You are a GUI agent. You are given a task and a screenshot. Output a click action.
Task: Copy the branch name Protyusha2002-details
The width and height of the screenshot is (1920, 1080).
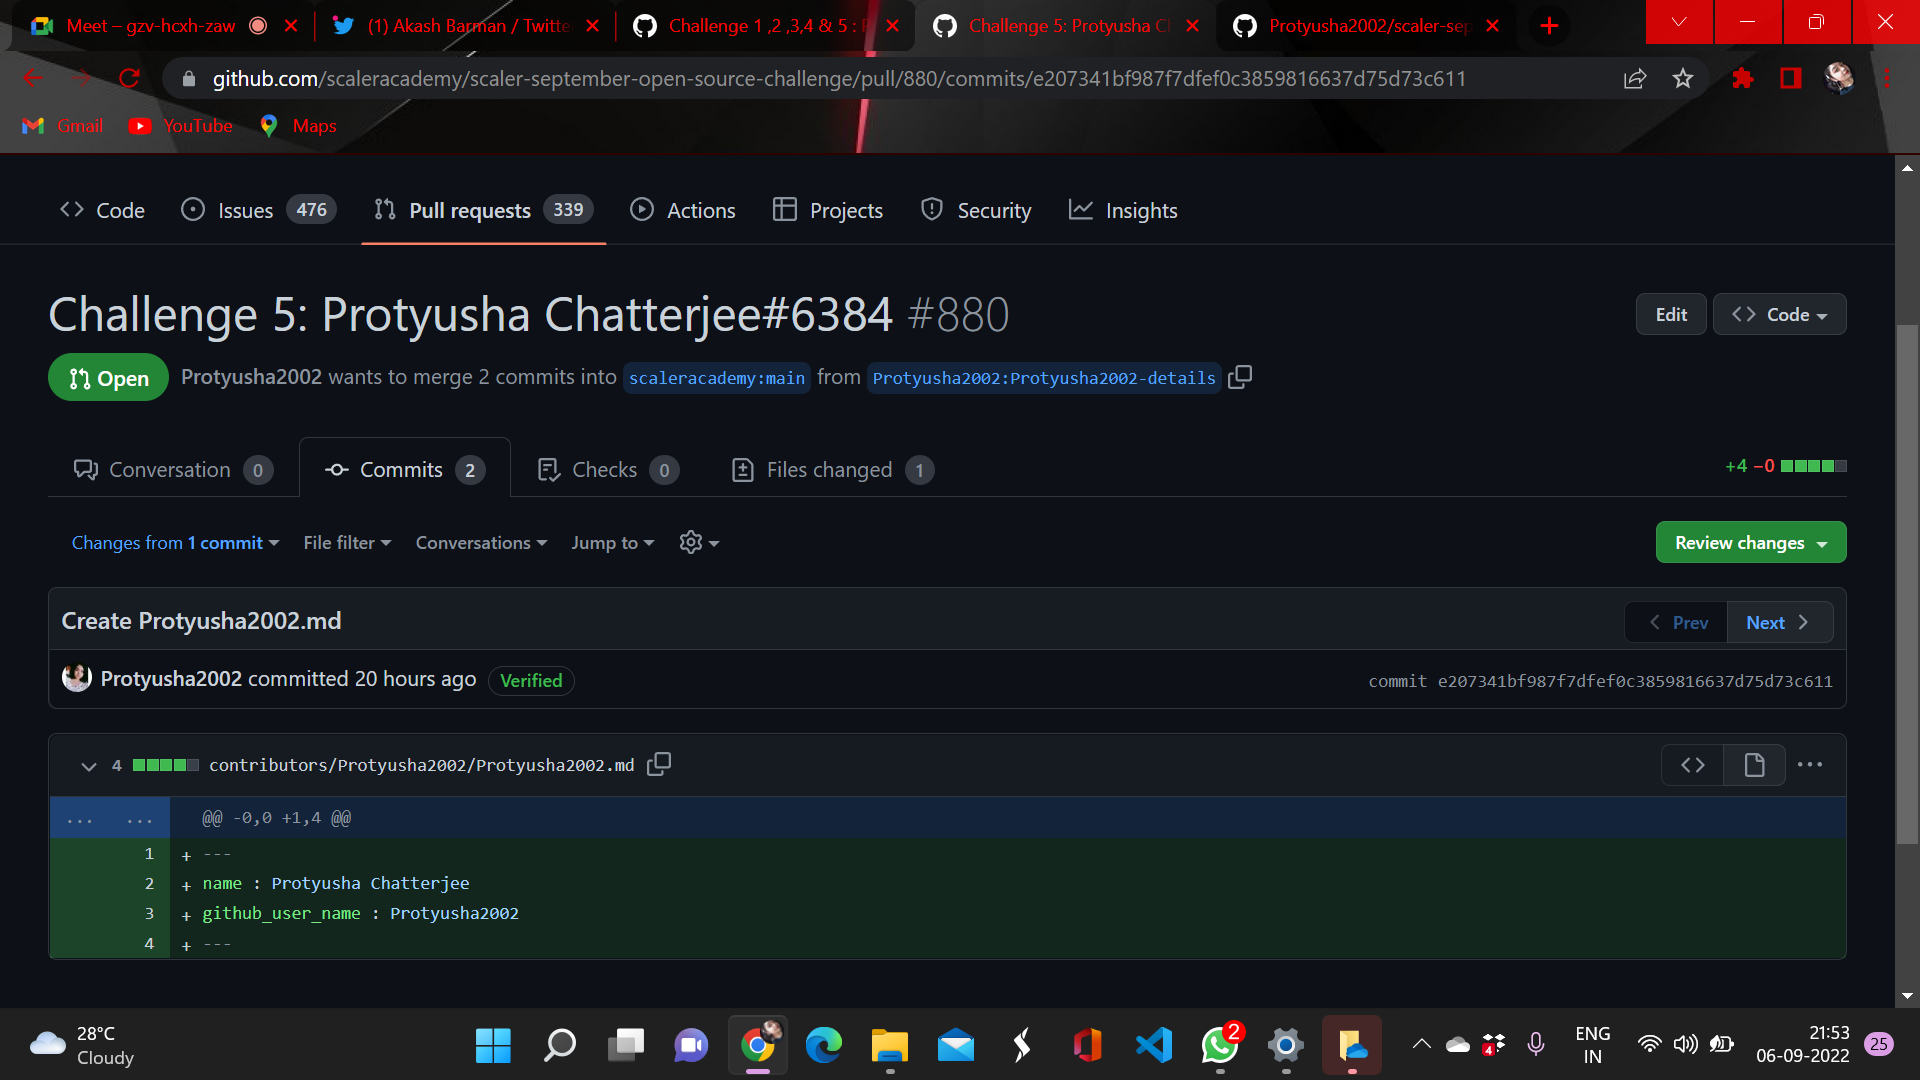coord(1240,377)
